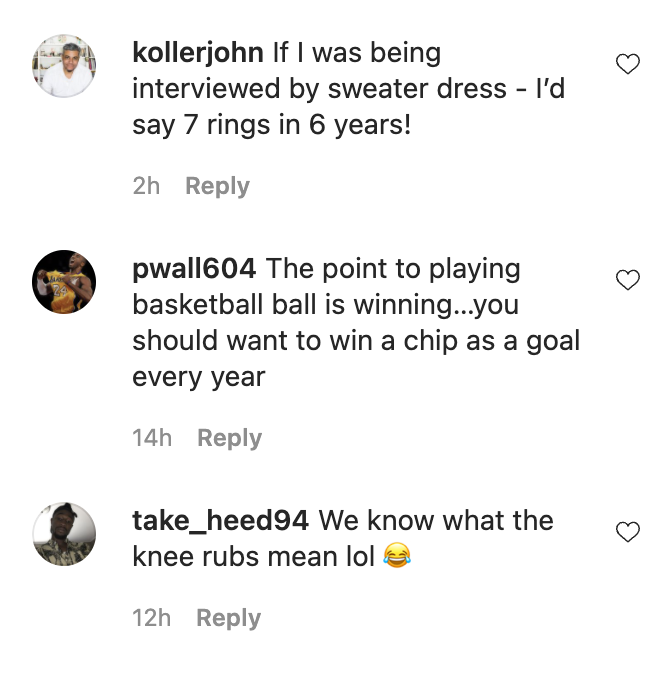Screen dimensions: 650x686
Task: Open the pwall604 username link
Action: [x=194, y=269]
